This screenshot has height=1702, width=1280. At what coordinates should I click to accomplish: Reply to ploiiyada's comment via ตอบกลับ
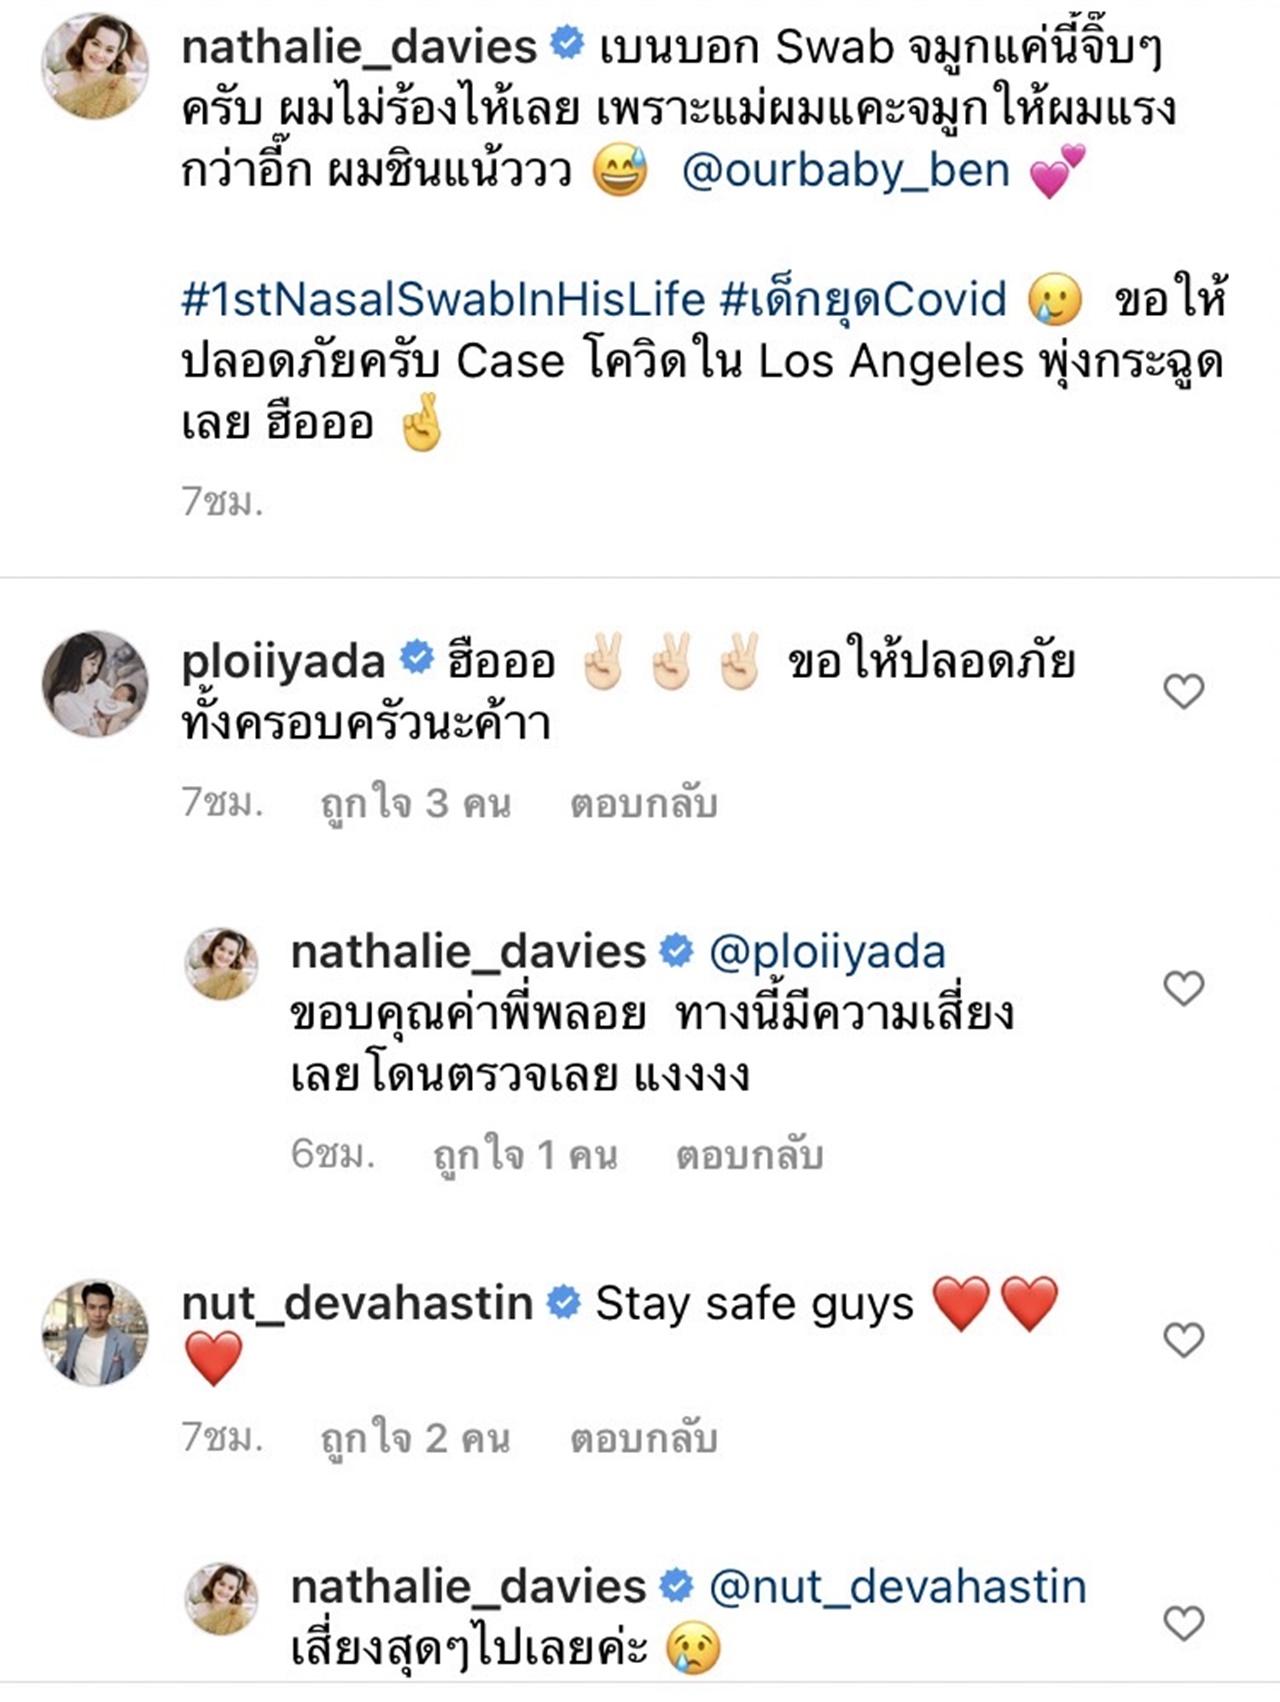643,804
